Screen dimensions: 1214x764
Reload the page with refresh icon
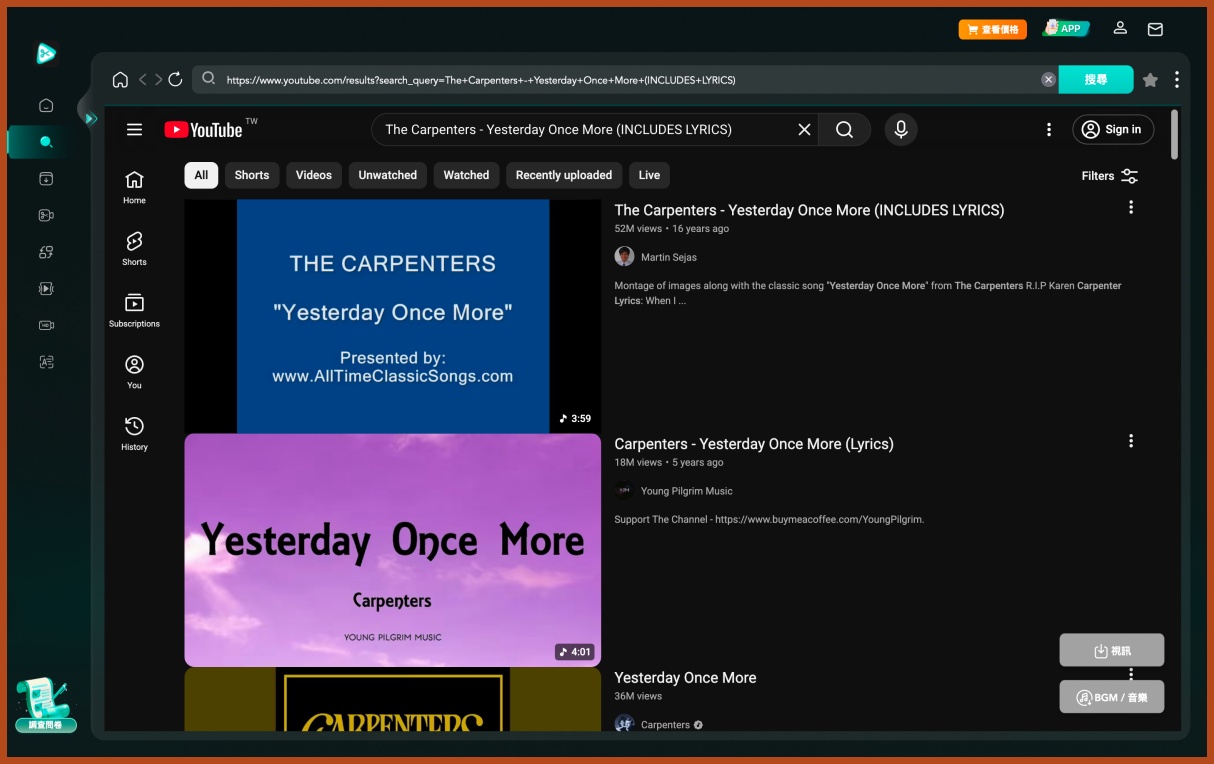tap(175, 80)
